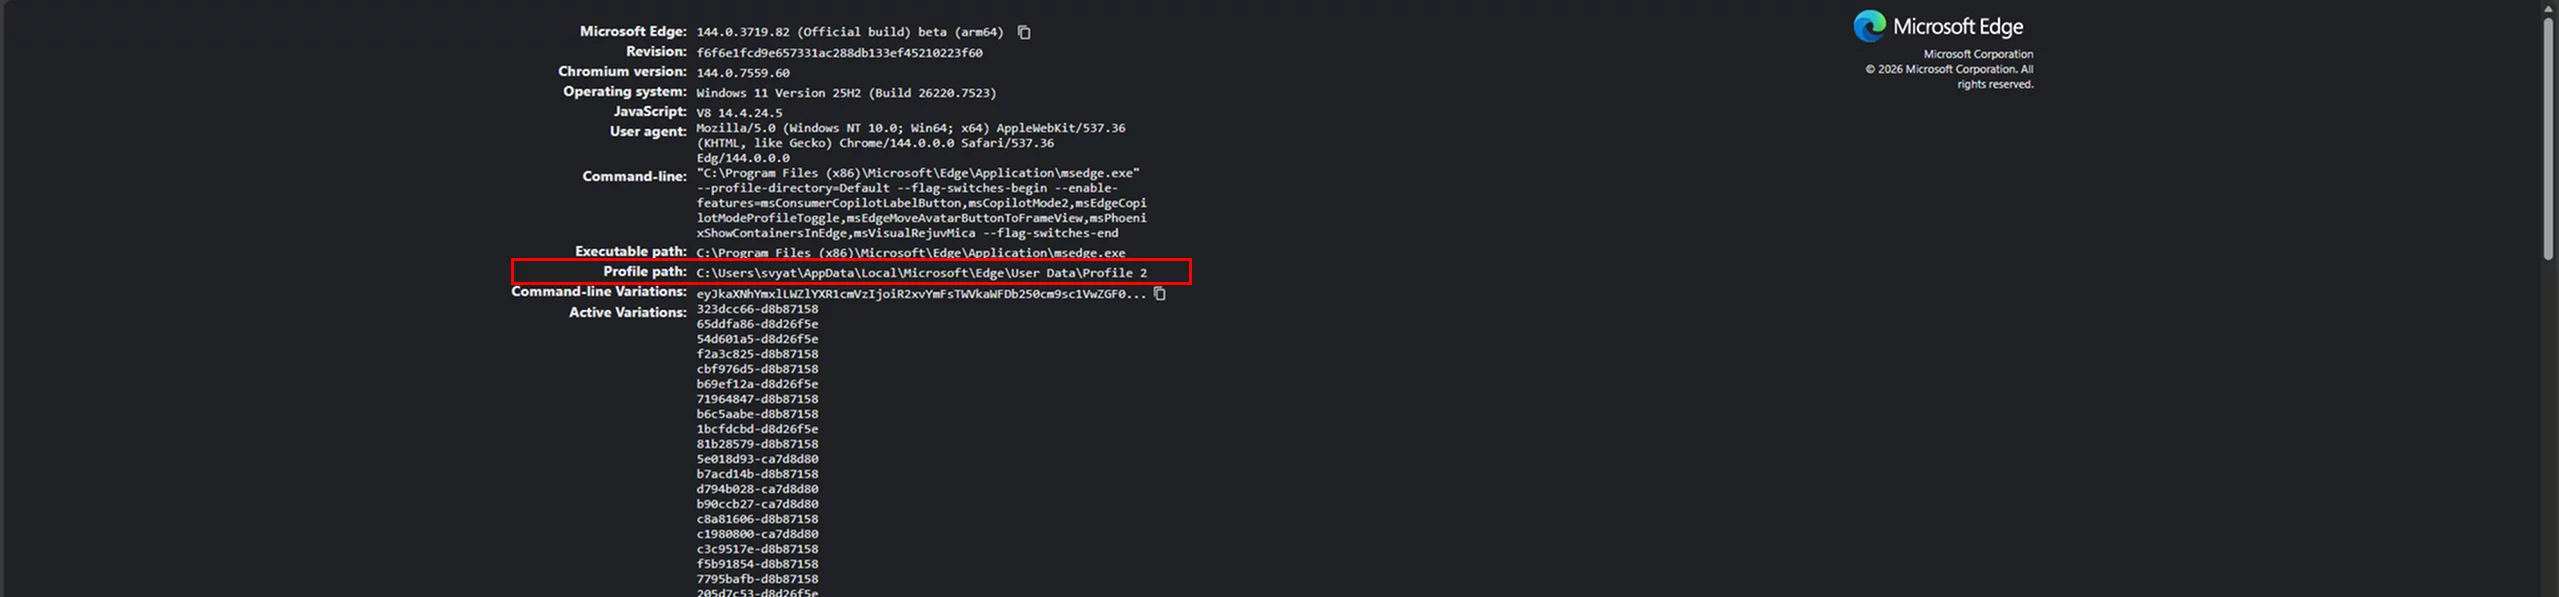This screenshot has height=597, width=2559.
Task: Click the Command-line Variations encoded string
Action: tap(920, 294)
